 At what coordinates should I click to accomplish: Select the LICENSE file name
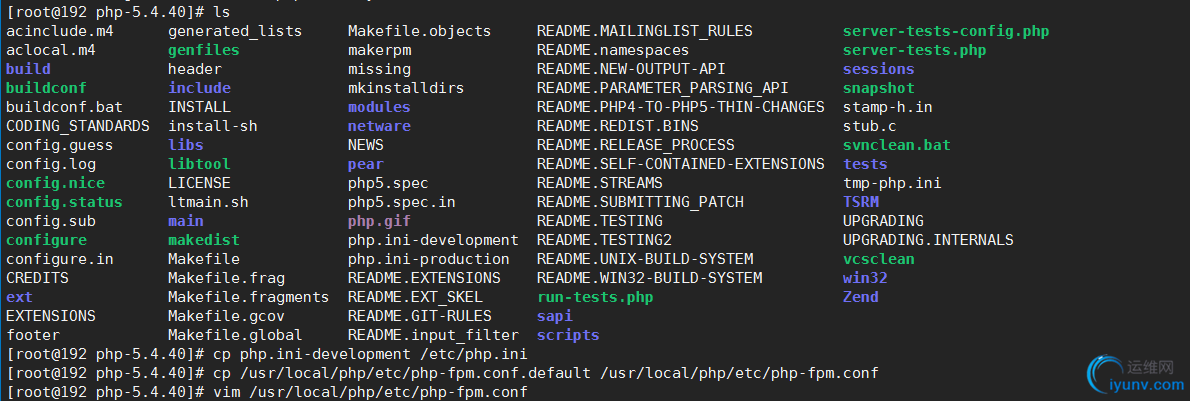tap(200, 183)
